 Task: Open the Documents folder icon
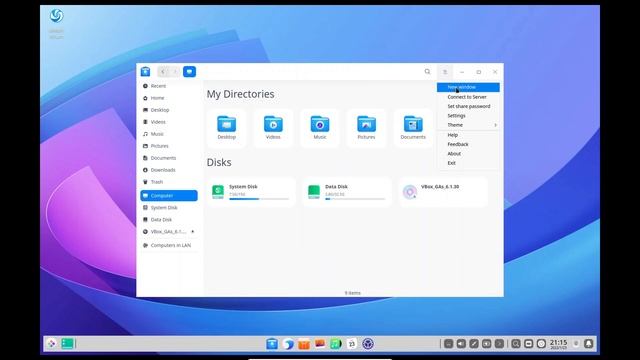(x=413, y=128)
